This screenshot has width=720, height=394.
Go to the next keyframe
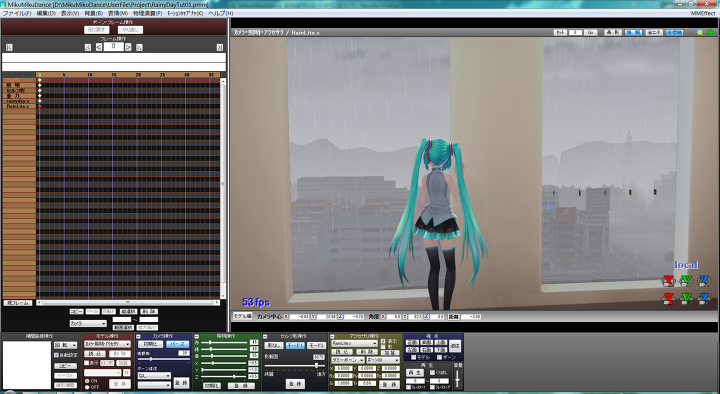(x=139, y=47)
